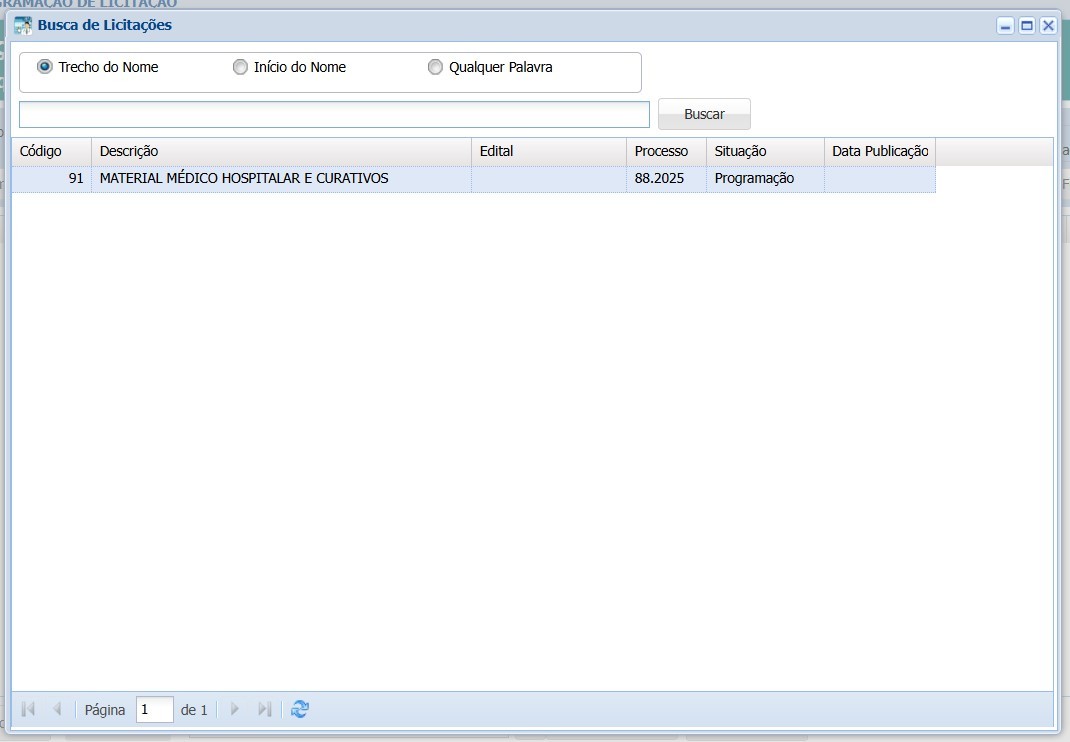Viewport: 1070px width, 742px height.
Task: Sort by the Código column header
Action: pyautogui.click(x=51, y=151)
